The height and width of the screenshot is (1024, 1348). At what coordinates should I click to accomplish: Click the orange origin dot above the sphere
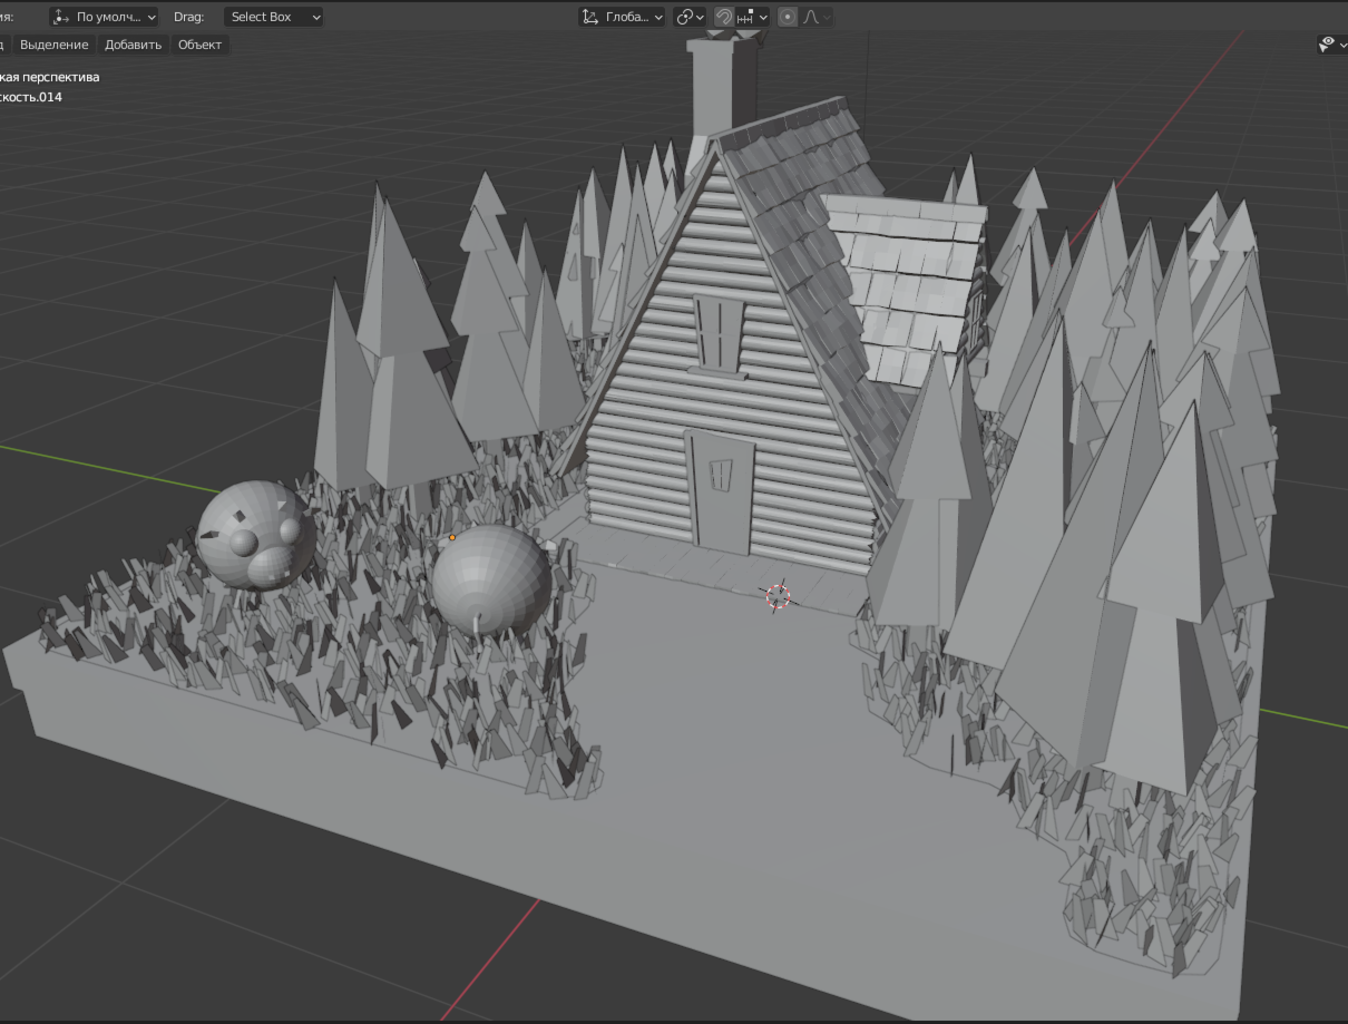452,538
